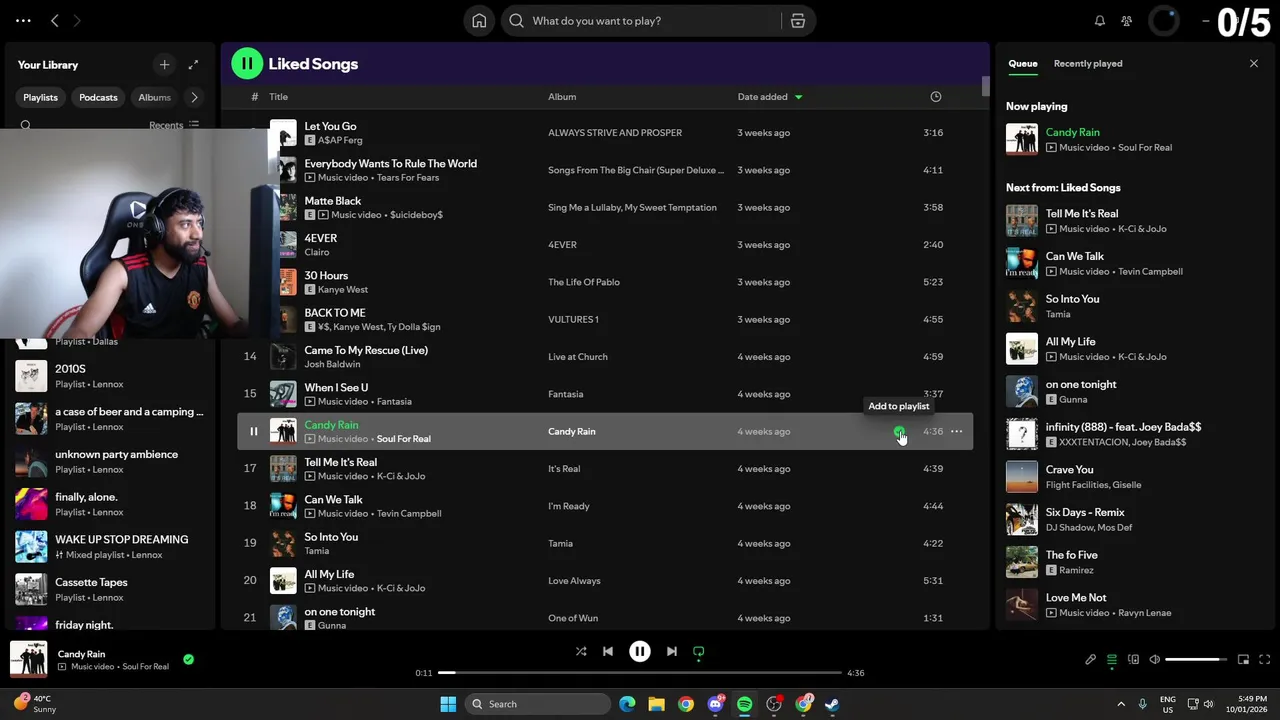The image size is (1280, 720).
Task: Pause the Candy Rain row playback
Action: pos(253,432)
